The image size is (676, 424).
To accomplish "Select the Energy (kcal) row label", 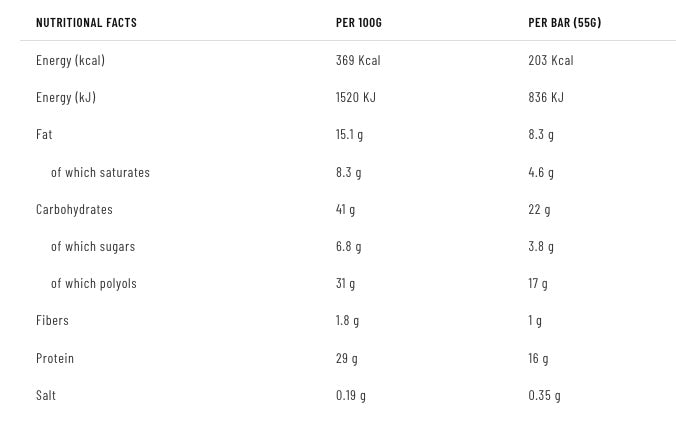I will point(70,60).
